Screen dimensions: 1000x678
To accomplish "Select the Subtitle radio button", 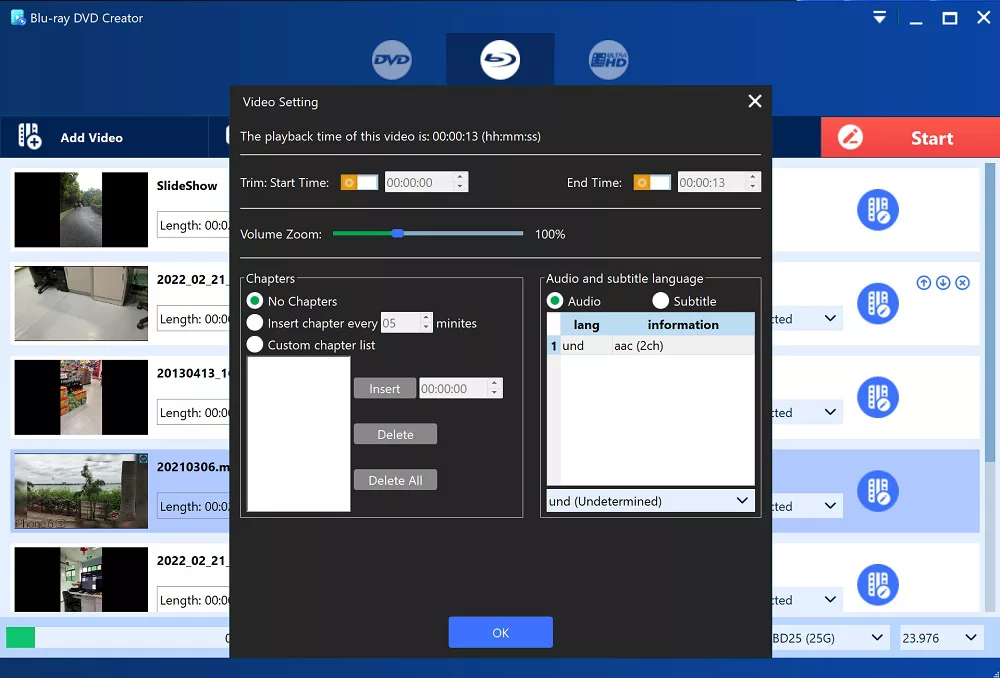I will coord(661,301).
